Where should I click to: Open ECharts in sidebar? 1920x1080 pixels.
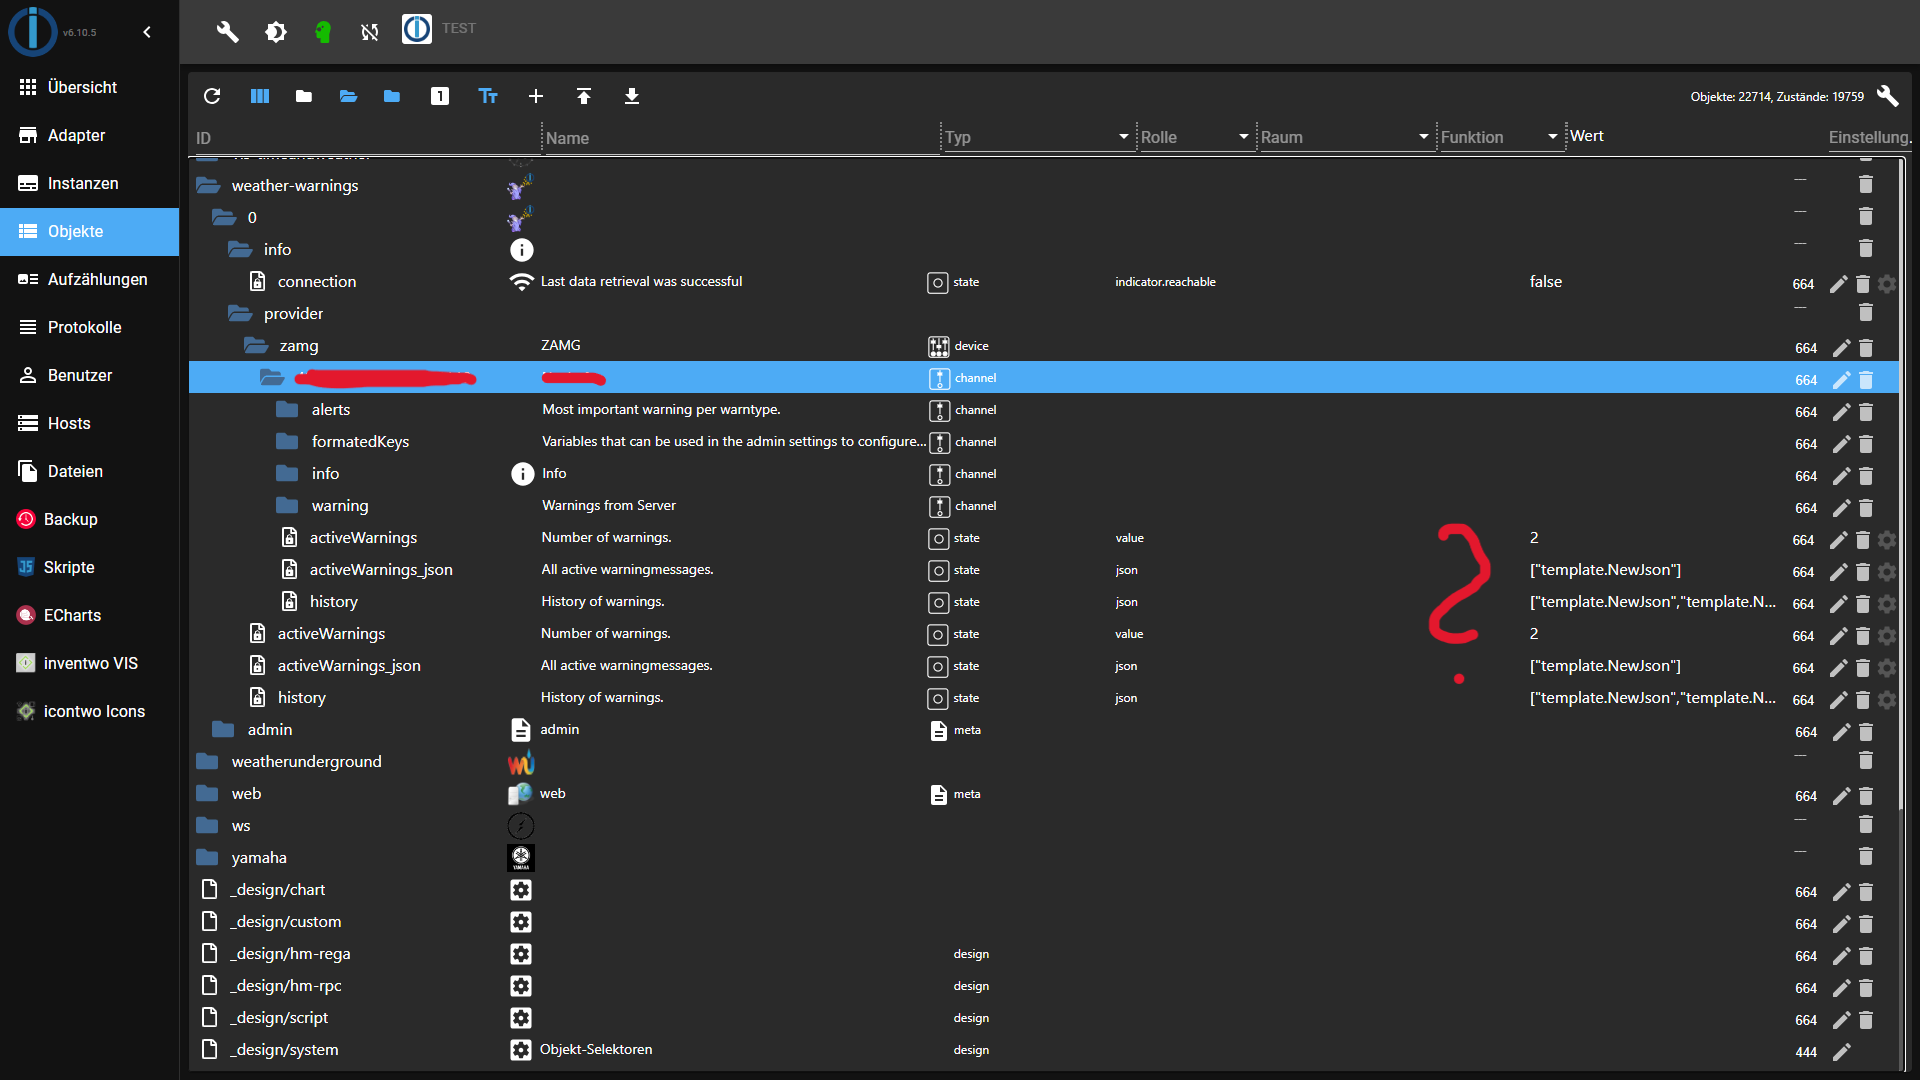(x=89, y=615)
